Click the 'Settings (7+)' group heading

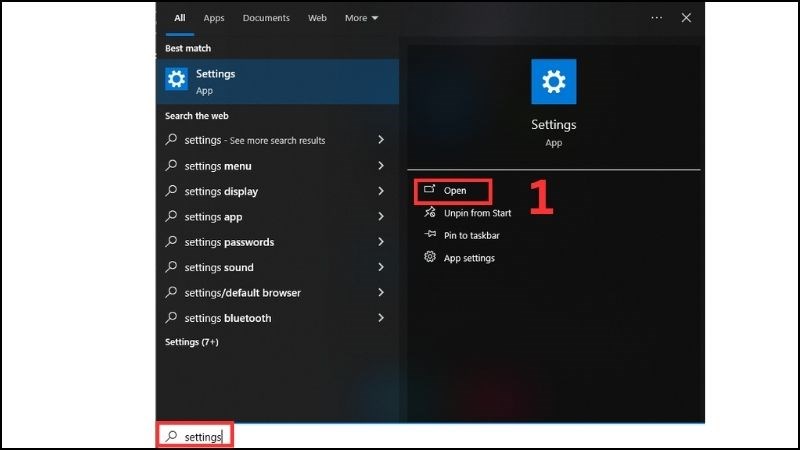[192, 342]
